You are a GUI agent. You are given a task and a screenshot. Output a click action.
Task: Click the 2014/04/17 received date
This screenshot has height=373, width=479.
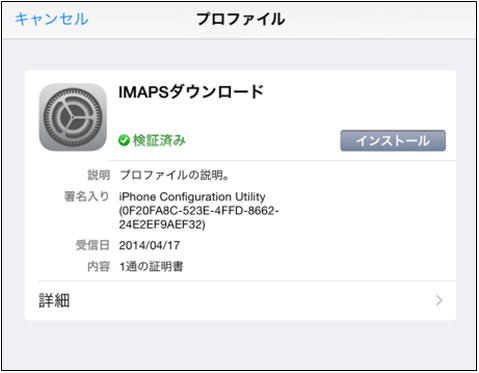(149, 245)
